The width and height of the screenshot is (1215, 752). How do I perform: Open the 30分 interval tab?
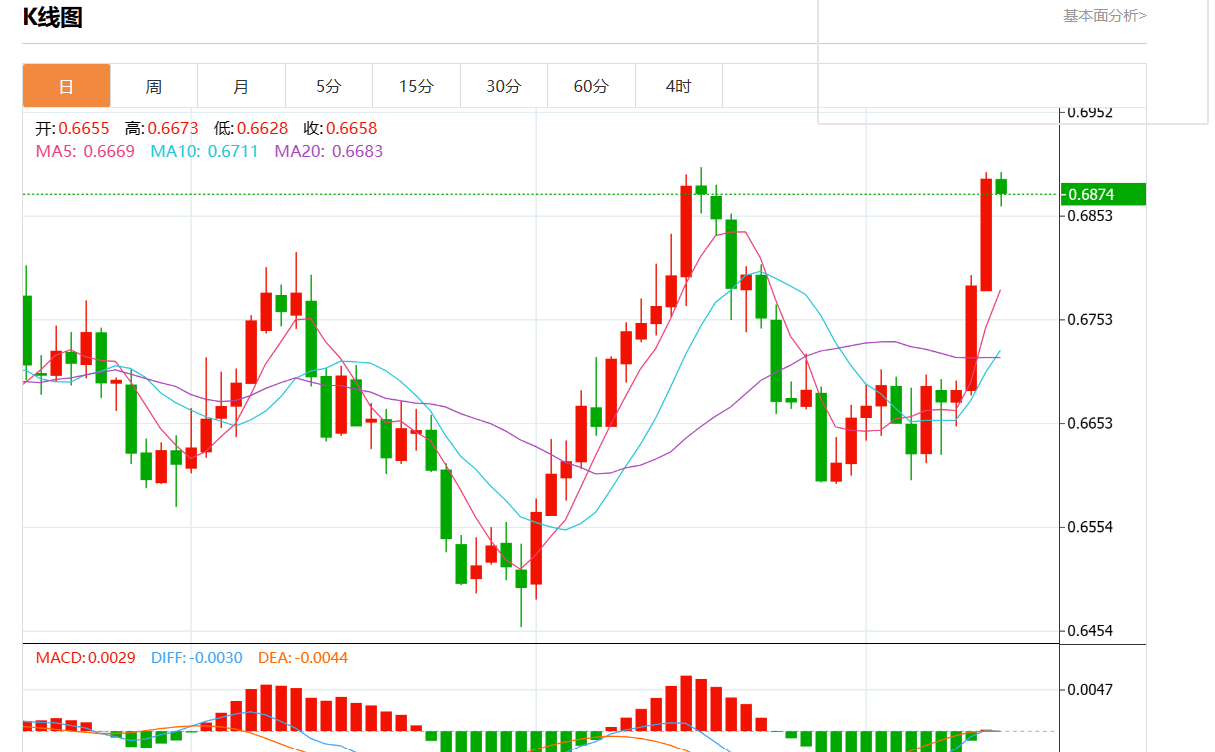(504, 86)
